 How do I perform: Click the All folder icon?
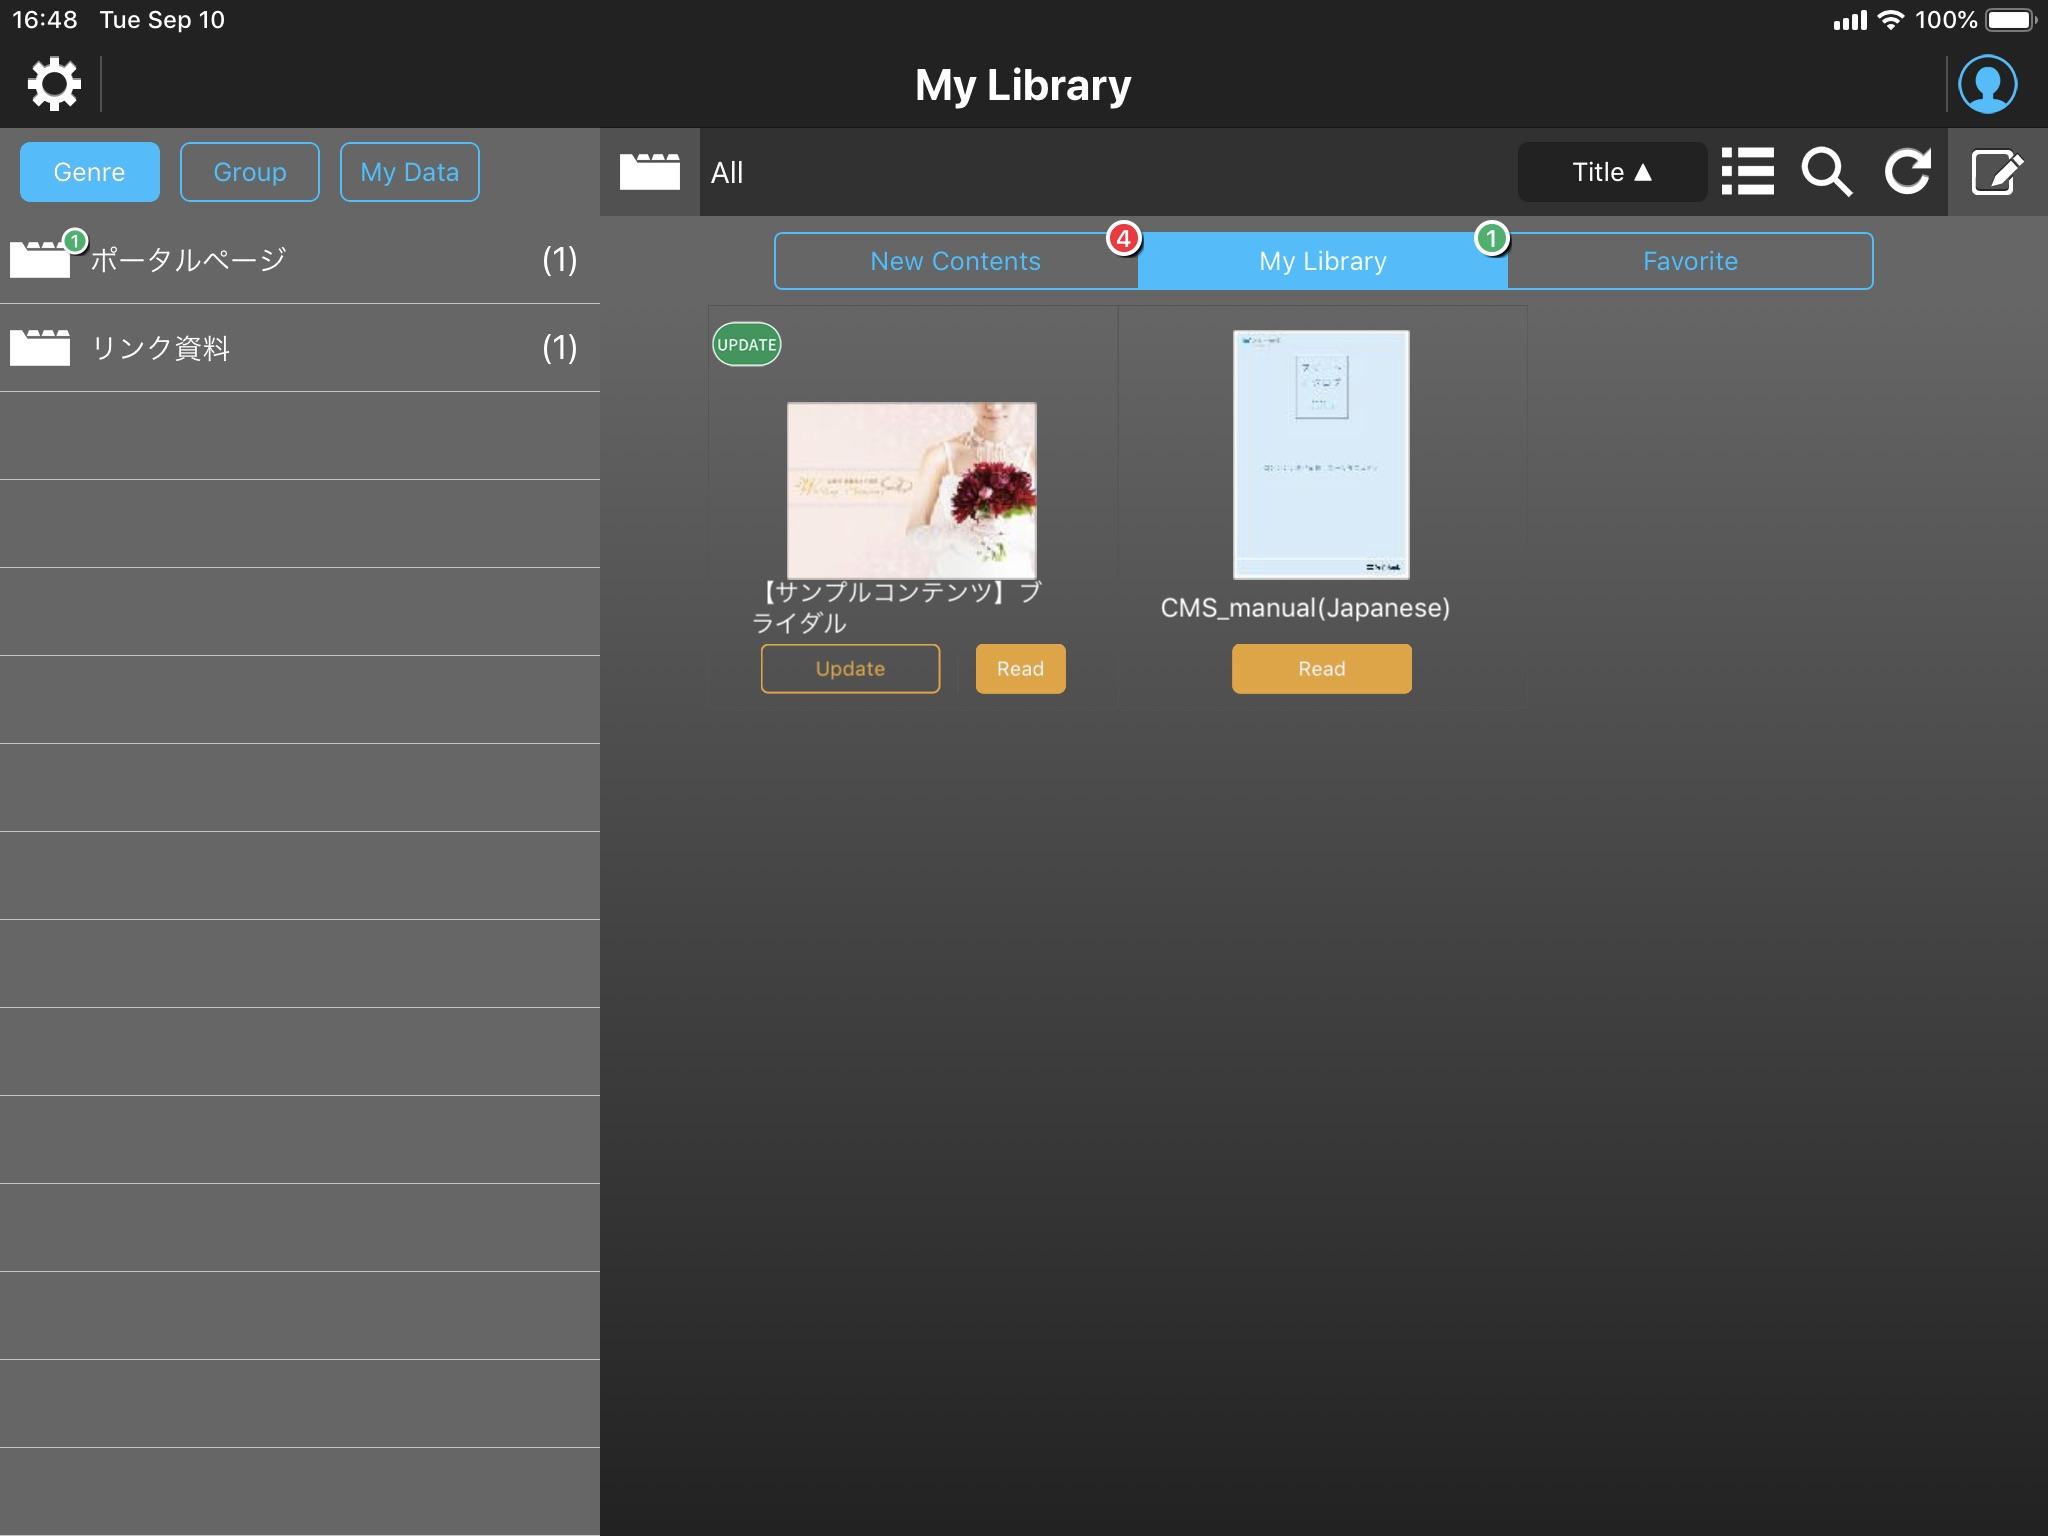(649, 172)
